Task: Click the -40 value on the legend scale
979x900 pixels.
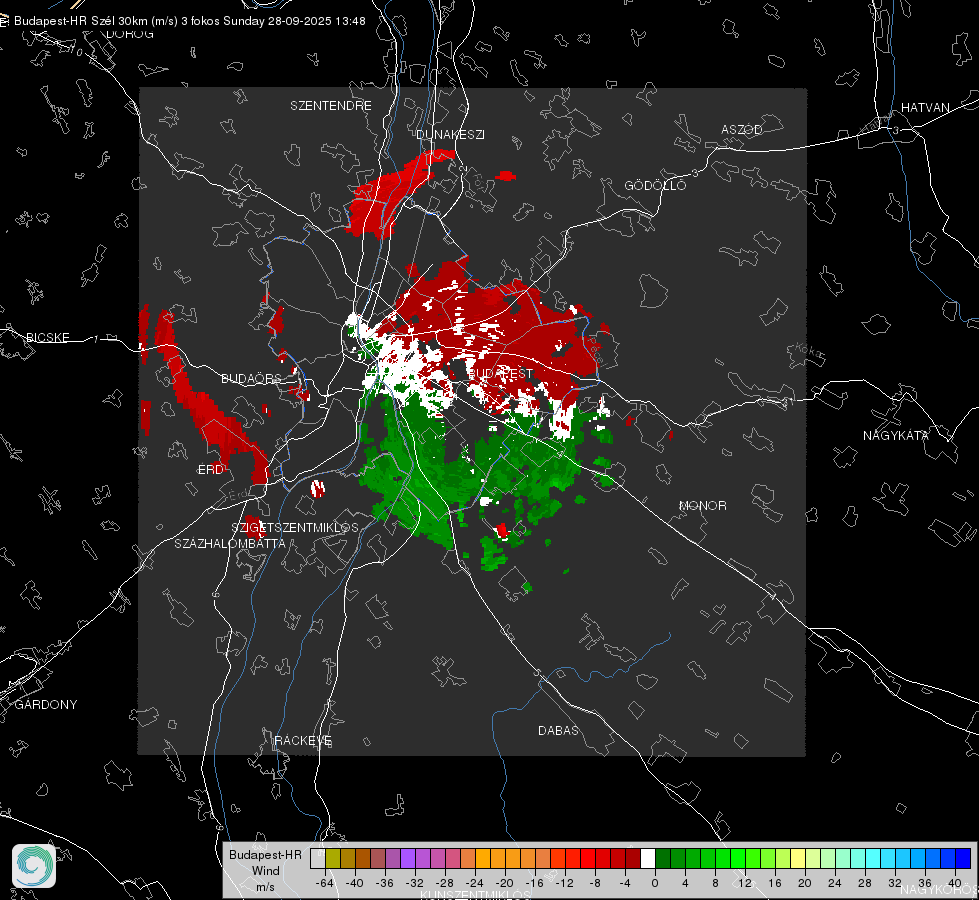Action: tap(355, 883)
